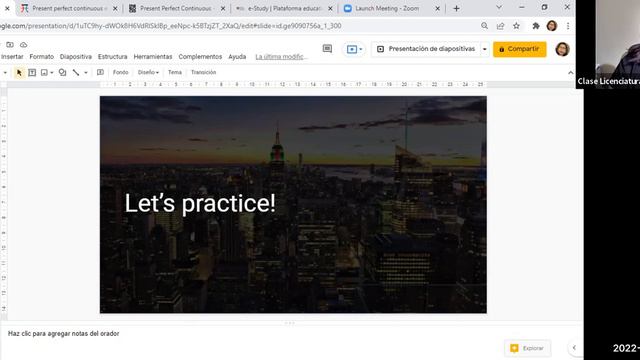This screenshot has width=640, height=360.
Task: Close the e-Study tab
Action: click(330, 8)
